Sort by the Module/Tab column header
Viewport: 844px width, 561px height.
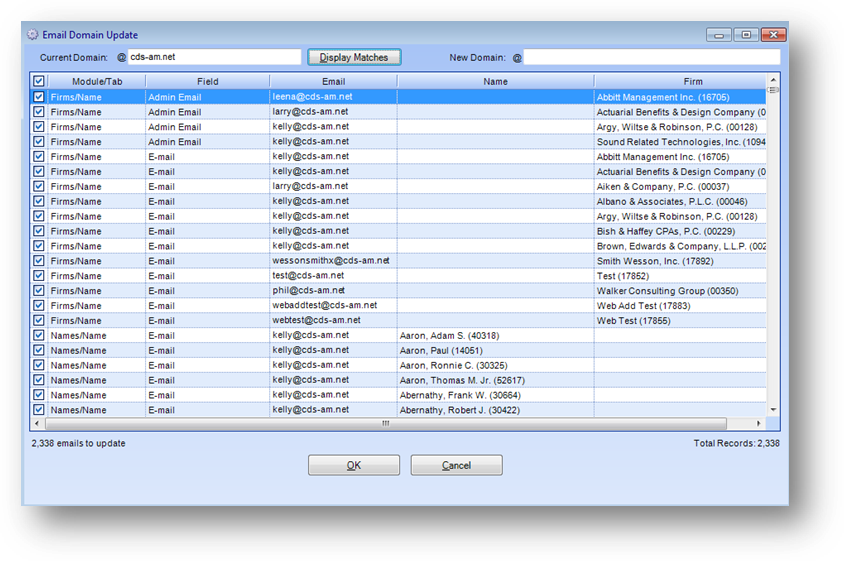coord(96,82)
